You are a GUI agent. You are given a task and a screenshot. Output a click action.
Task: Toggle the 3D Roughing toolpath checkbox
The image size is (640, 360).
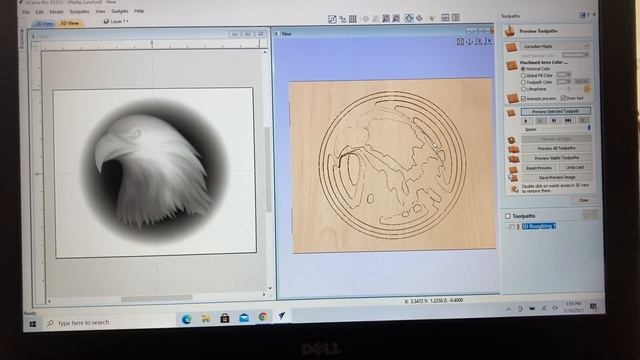pos(511,227)
